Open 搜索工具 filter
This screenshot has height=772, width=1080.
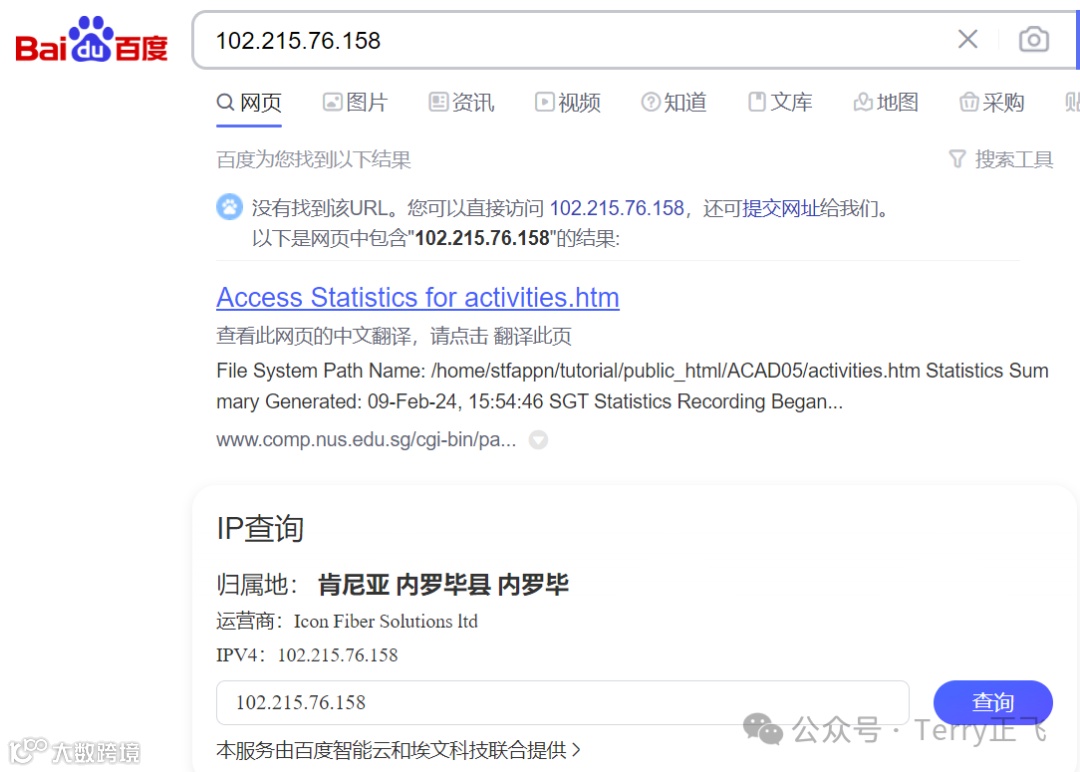pyautogui.click(x=1014, y=160)
